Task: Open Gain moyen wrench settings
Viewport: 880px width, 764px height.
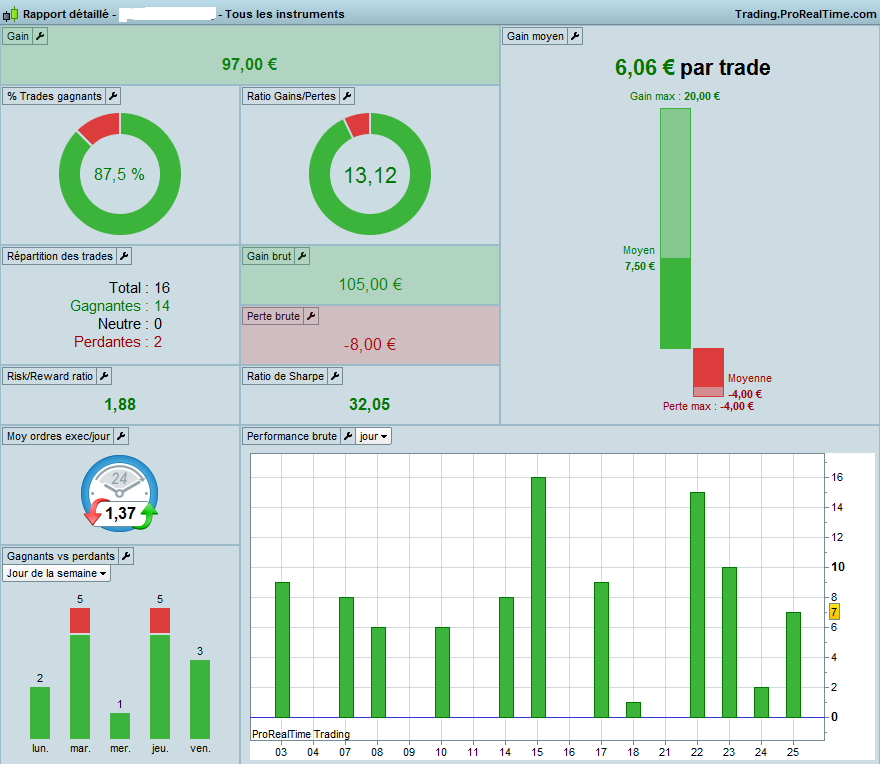Action: (x=575, y=36)
